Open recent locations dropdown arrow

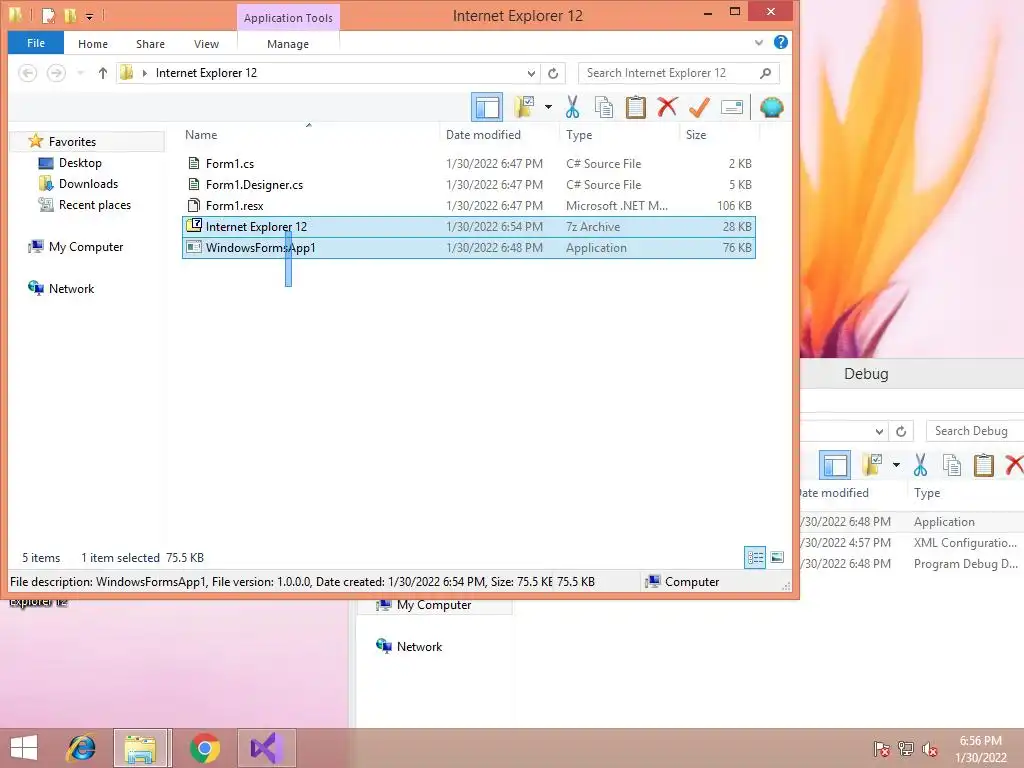click(x=80, y=73)
